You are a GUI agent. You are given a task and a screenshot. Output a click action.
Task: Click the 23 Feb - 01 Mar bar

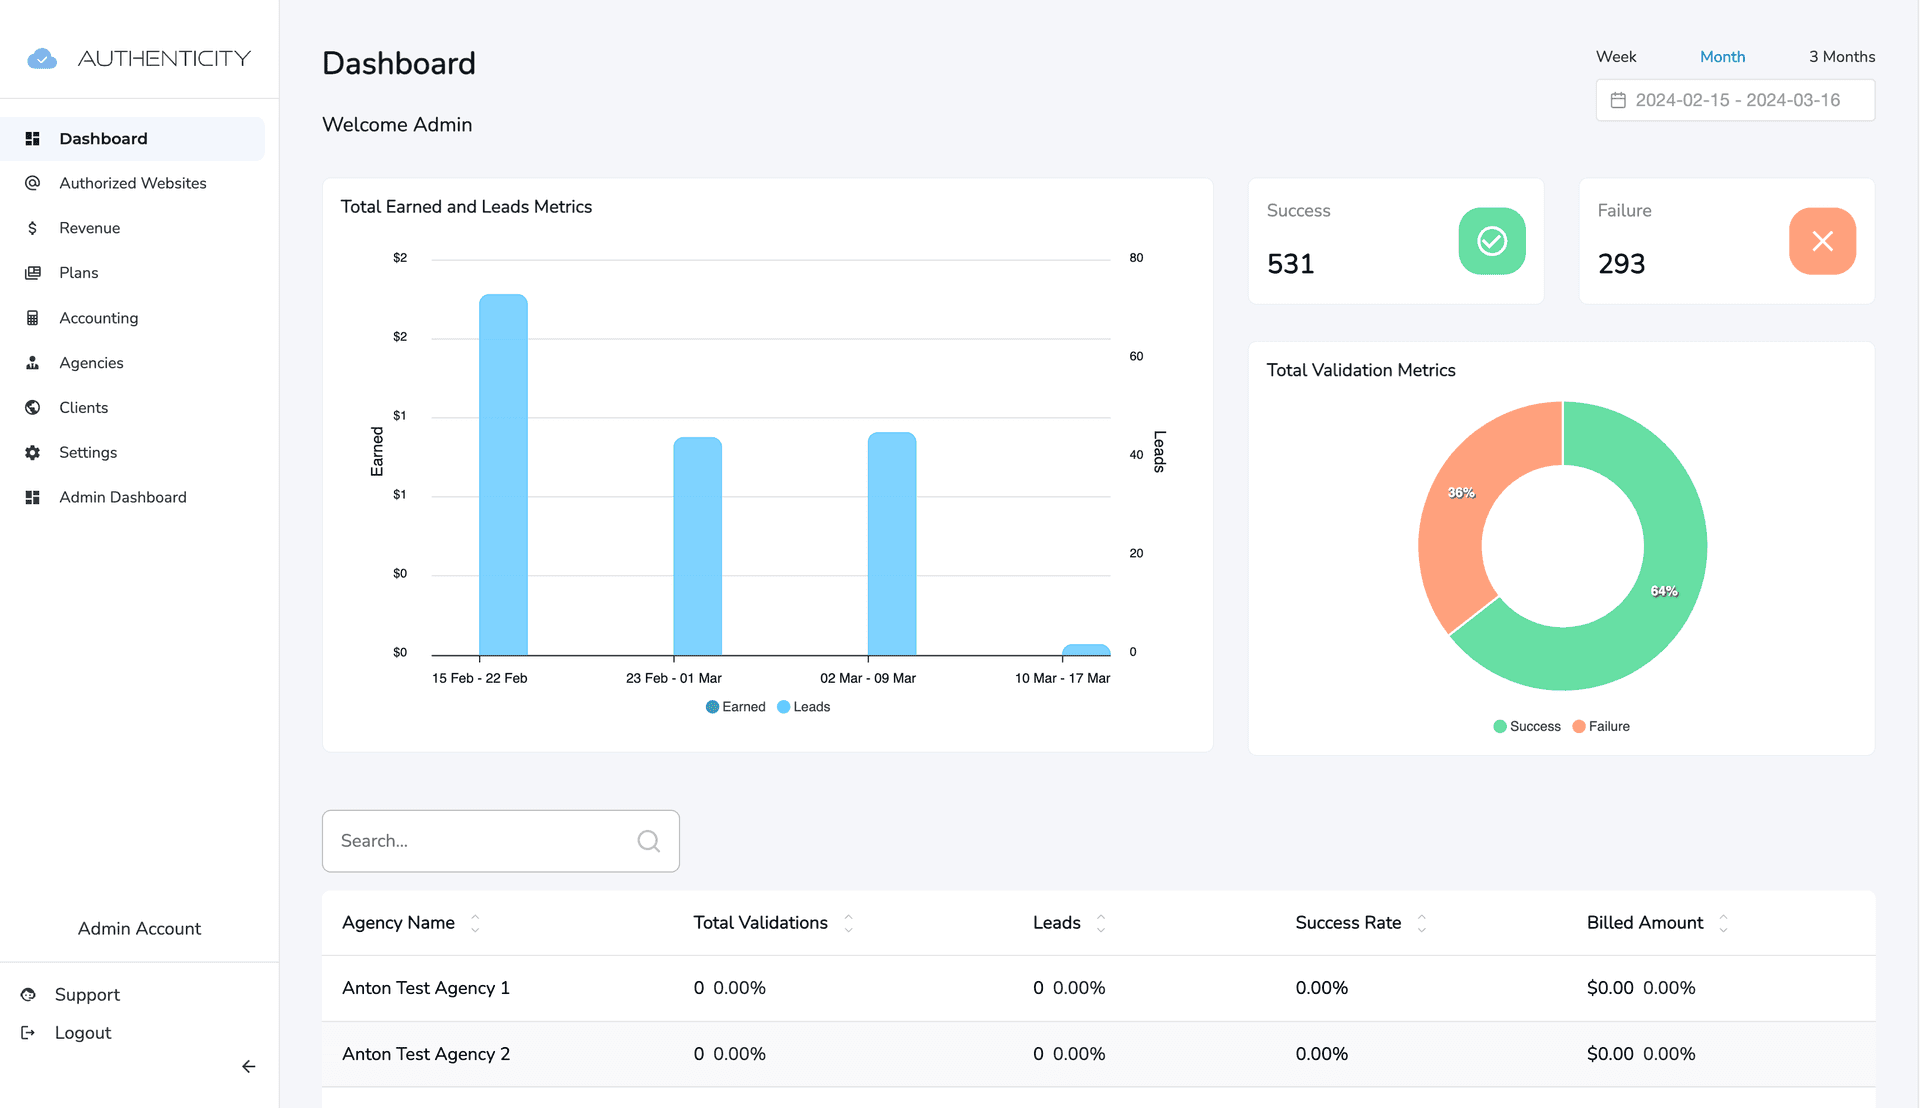697,547
